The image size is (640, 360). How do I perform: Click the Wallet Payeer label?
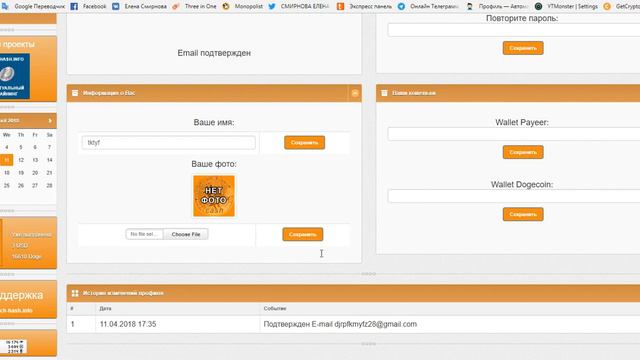coord(522,122)
